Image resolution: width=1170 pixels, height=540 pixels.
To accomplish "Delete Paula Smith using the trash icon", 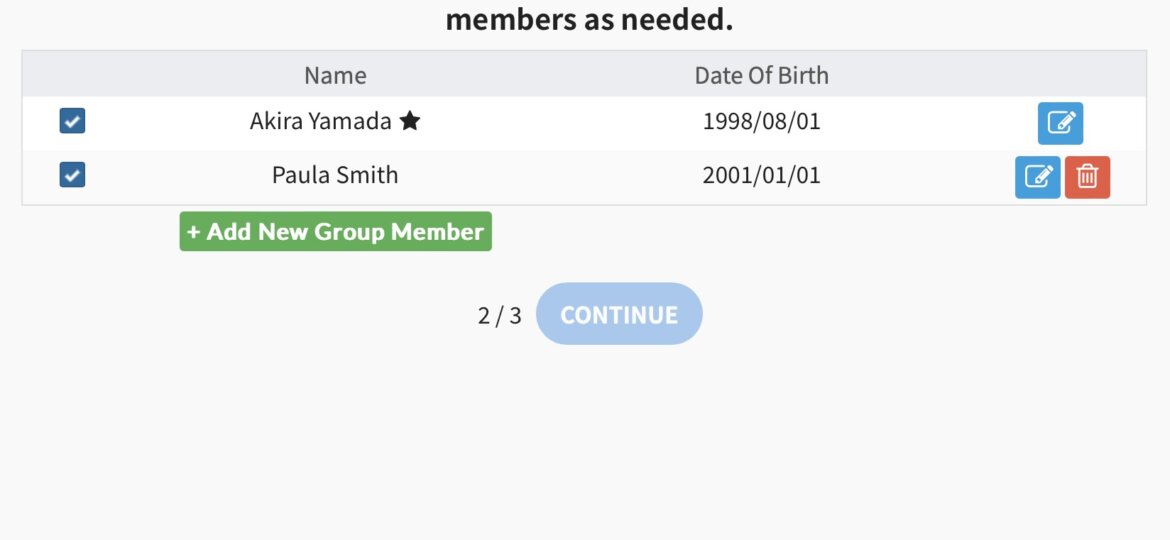I will (x=1087, y=178).
